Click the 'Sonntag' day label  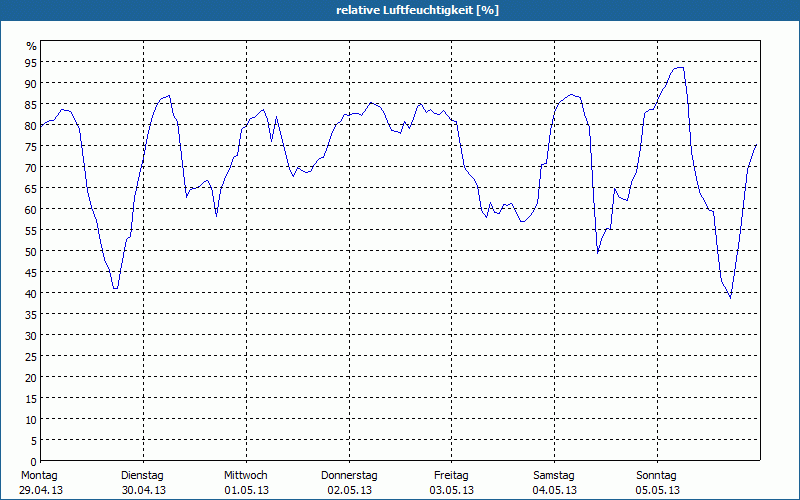click(x=656, y=476)
